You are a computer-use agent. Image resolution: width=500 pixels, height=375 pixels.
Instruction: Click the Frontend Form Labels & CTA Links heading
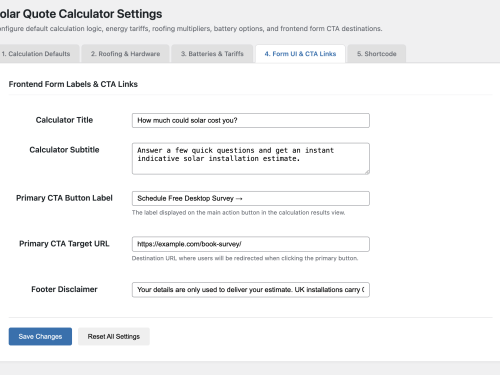[73, 84]
